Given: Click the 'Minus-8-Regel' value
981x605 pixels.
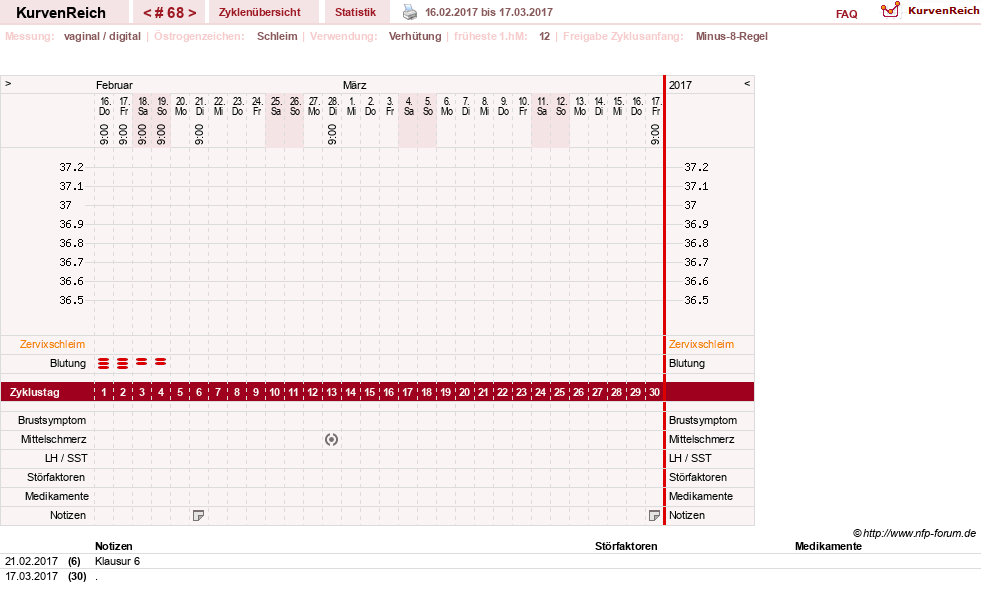Looking at the screenshot, I should coord(731,36).
